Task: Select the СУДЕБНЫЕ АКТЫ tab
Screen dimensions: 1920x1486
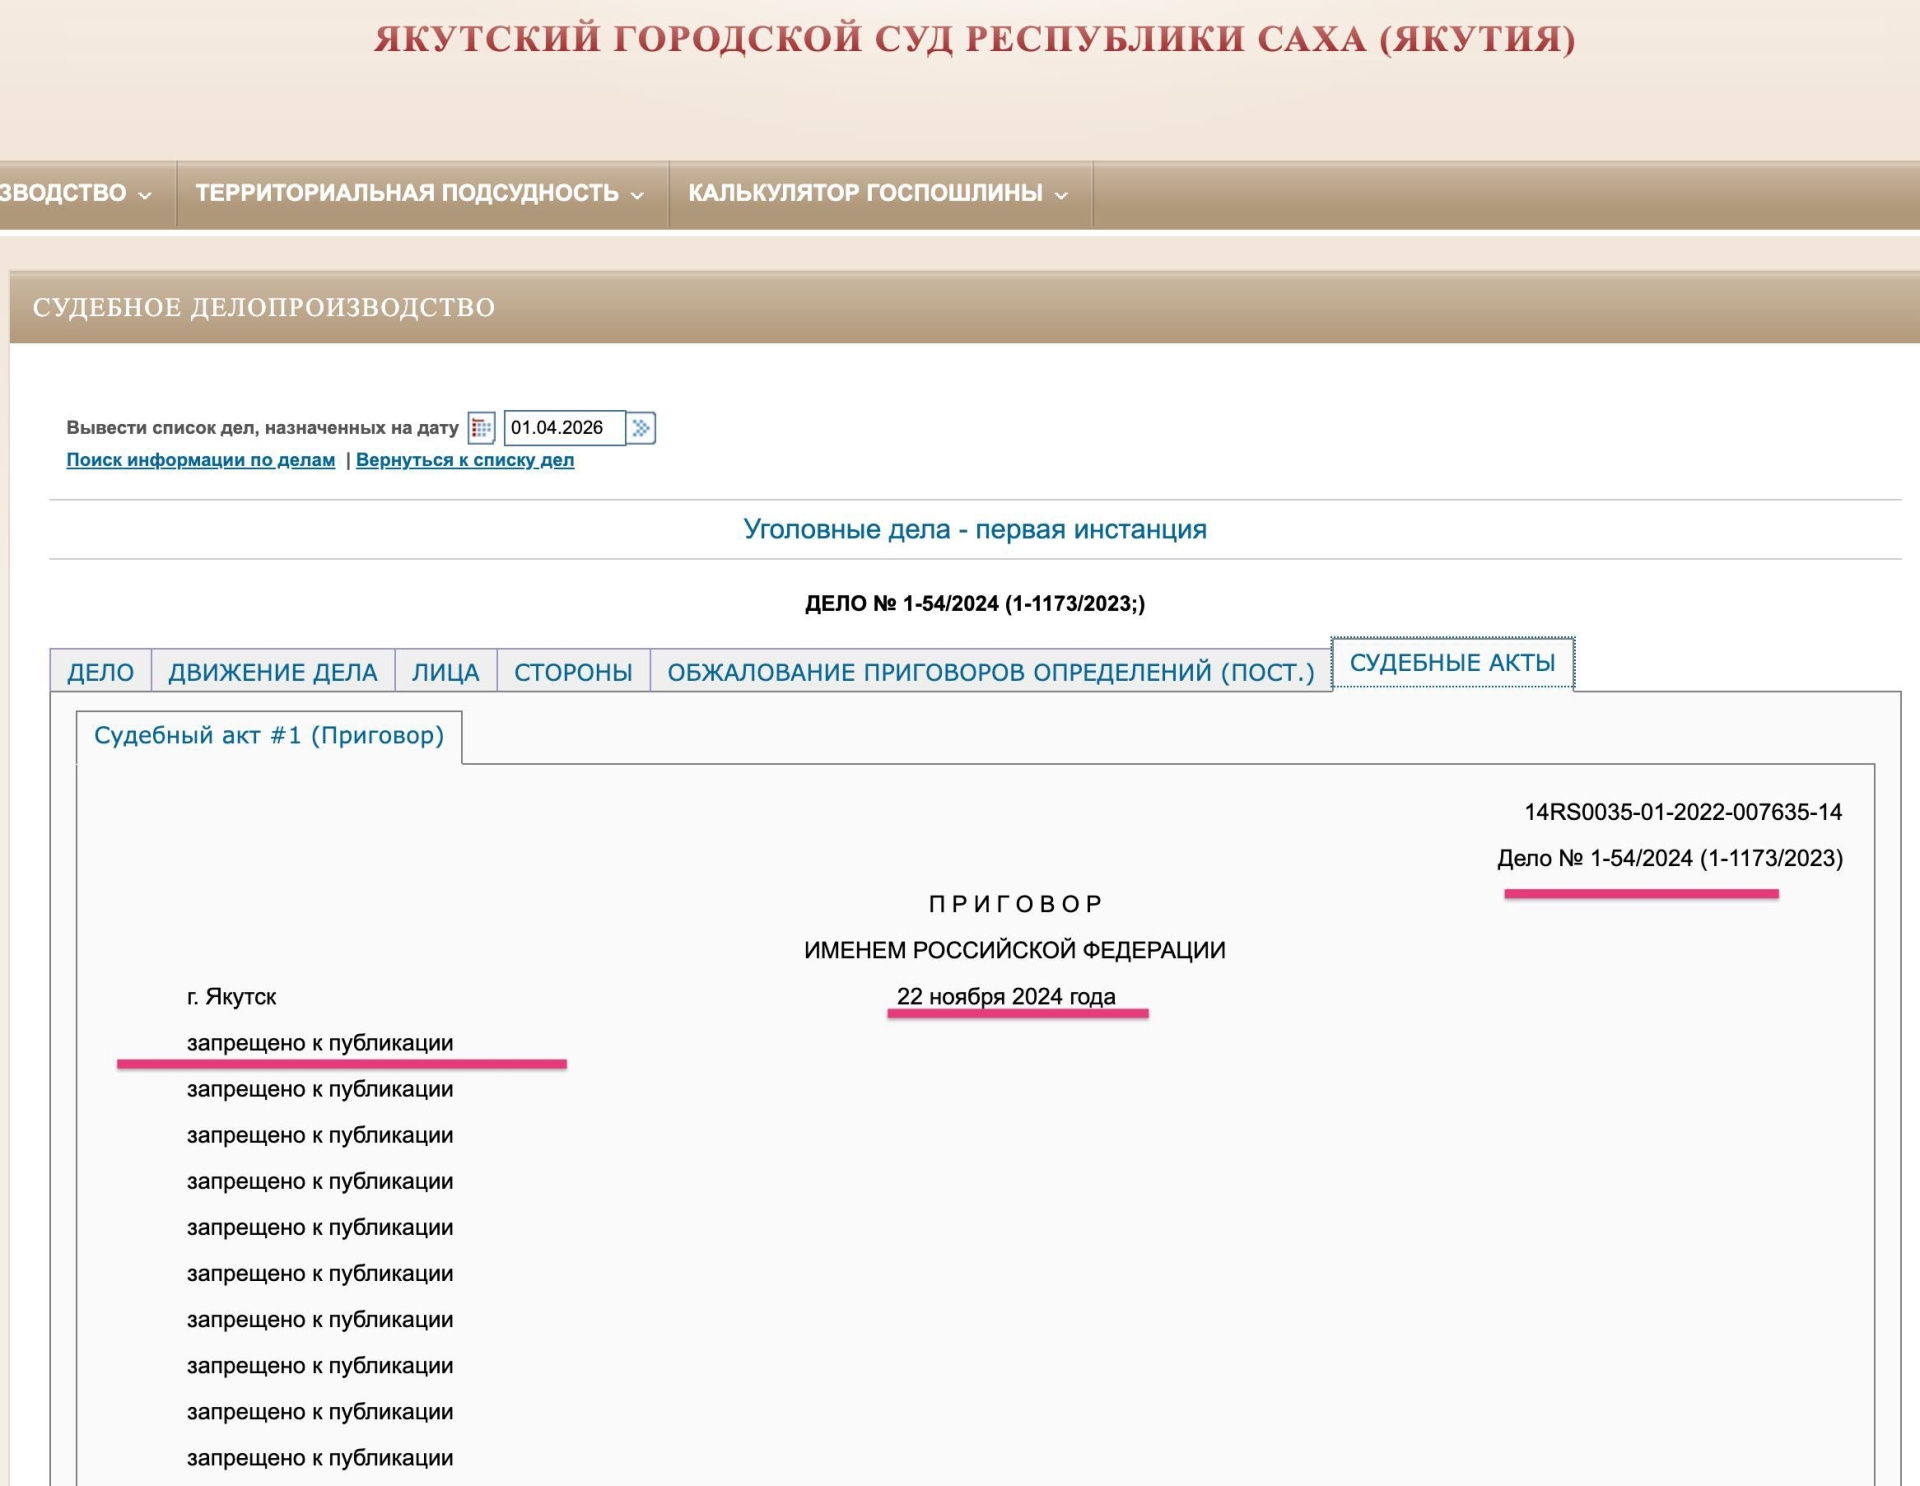Action: click(1452, 663)
